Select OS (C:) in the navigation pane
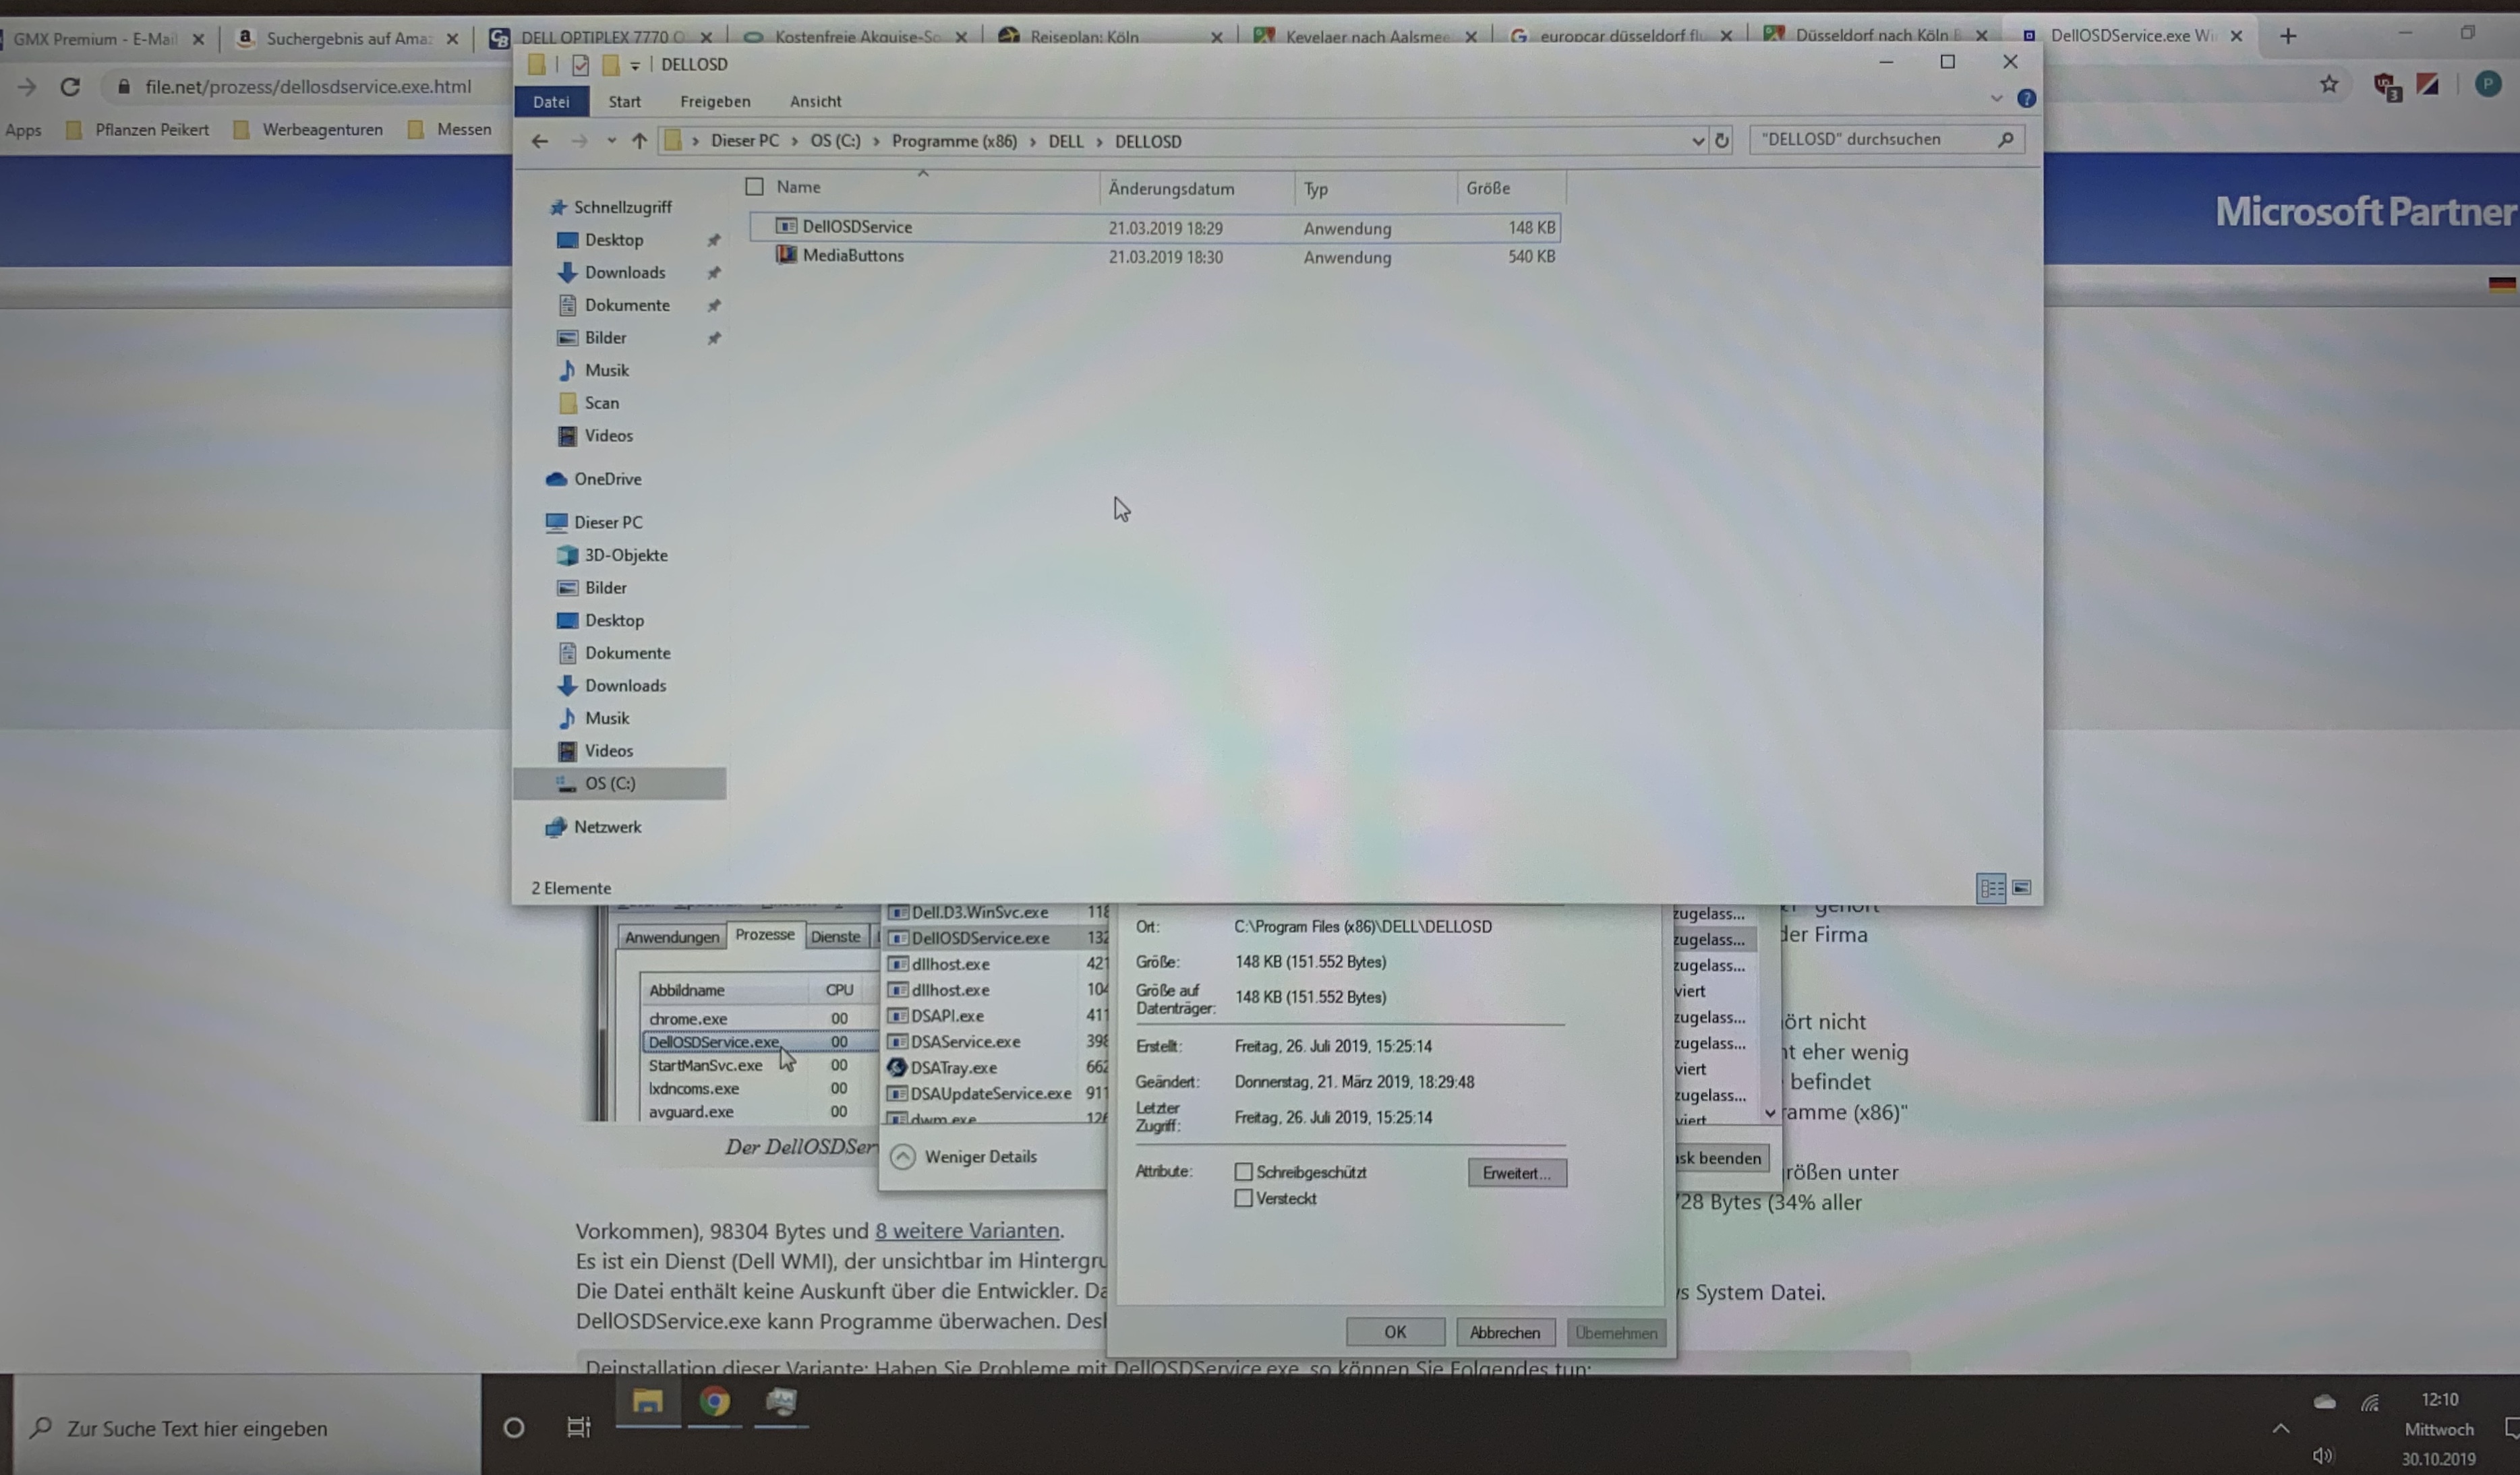2520x1475 pixels. click(x=609, y=783)
